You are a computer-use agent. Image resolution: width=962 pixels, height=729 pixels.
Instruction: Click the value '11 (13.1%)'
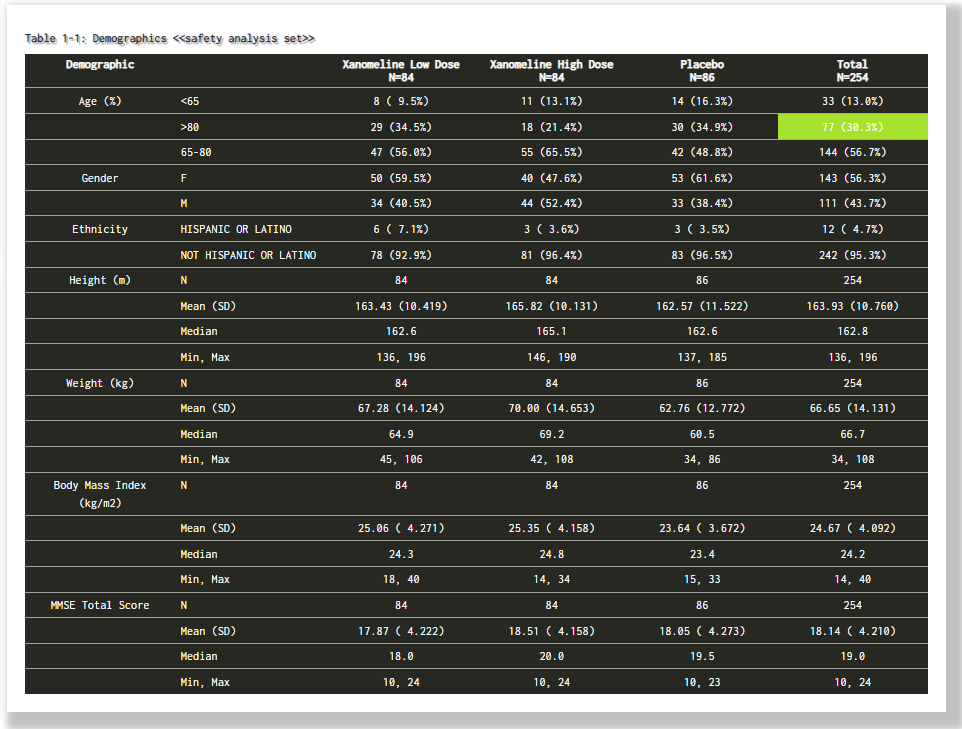[x=551, y=101]
